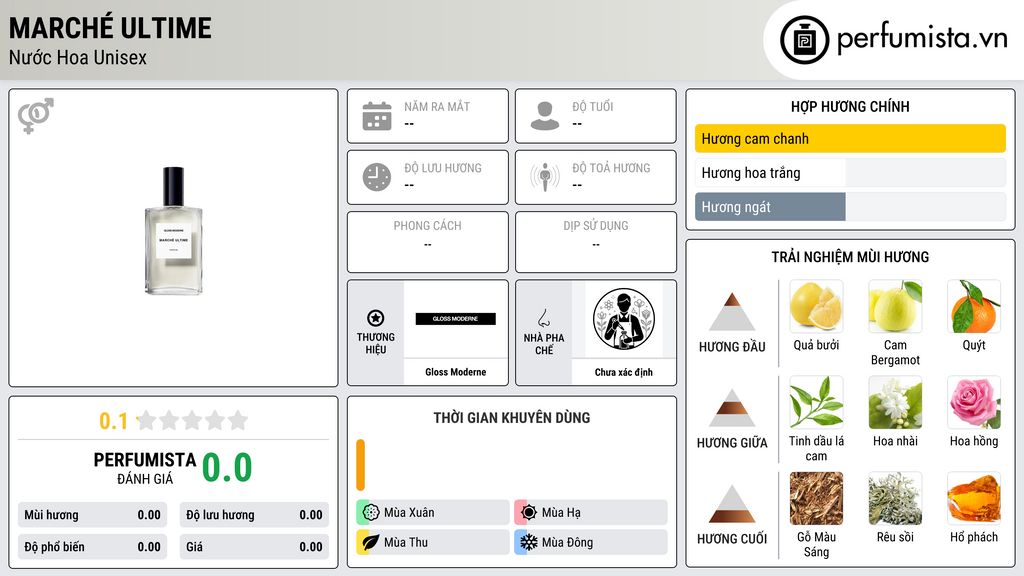Click the person icon for Độ tuổi
Viewport: 1024px width, 576px height.
(x=545, y=116)
